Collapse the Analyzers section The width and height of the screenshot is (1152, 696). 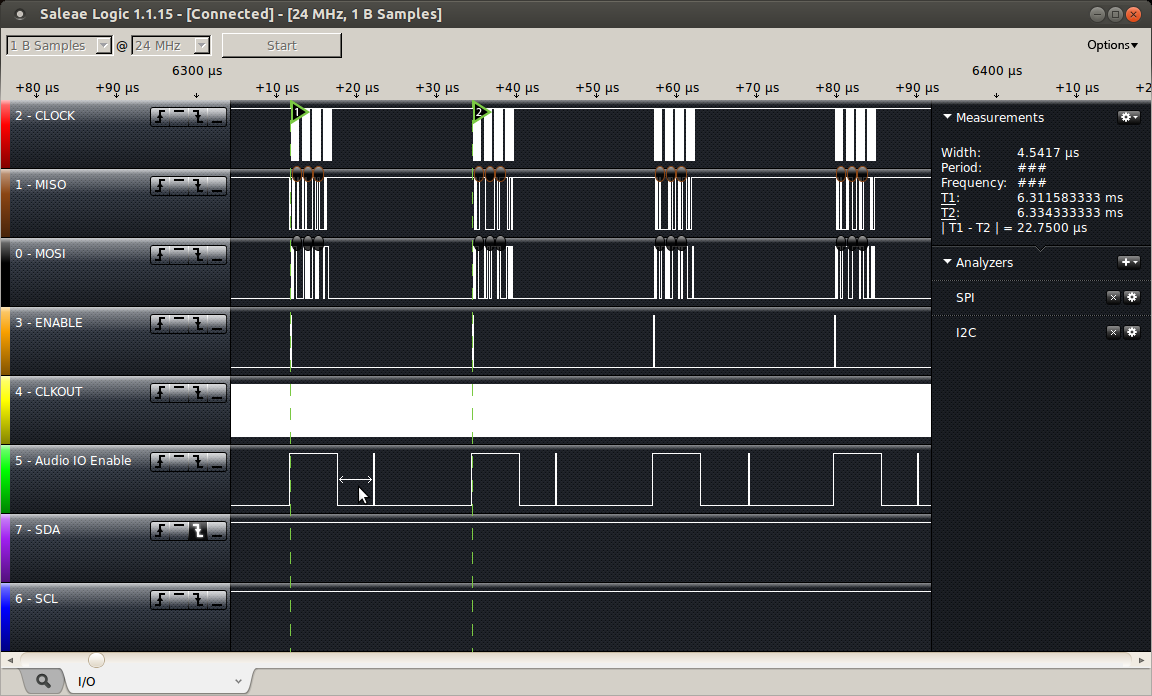(947, 262)
